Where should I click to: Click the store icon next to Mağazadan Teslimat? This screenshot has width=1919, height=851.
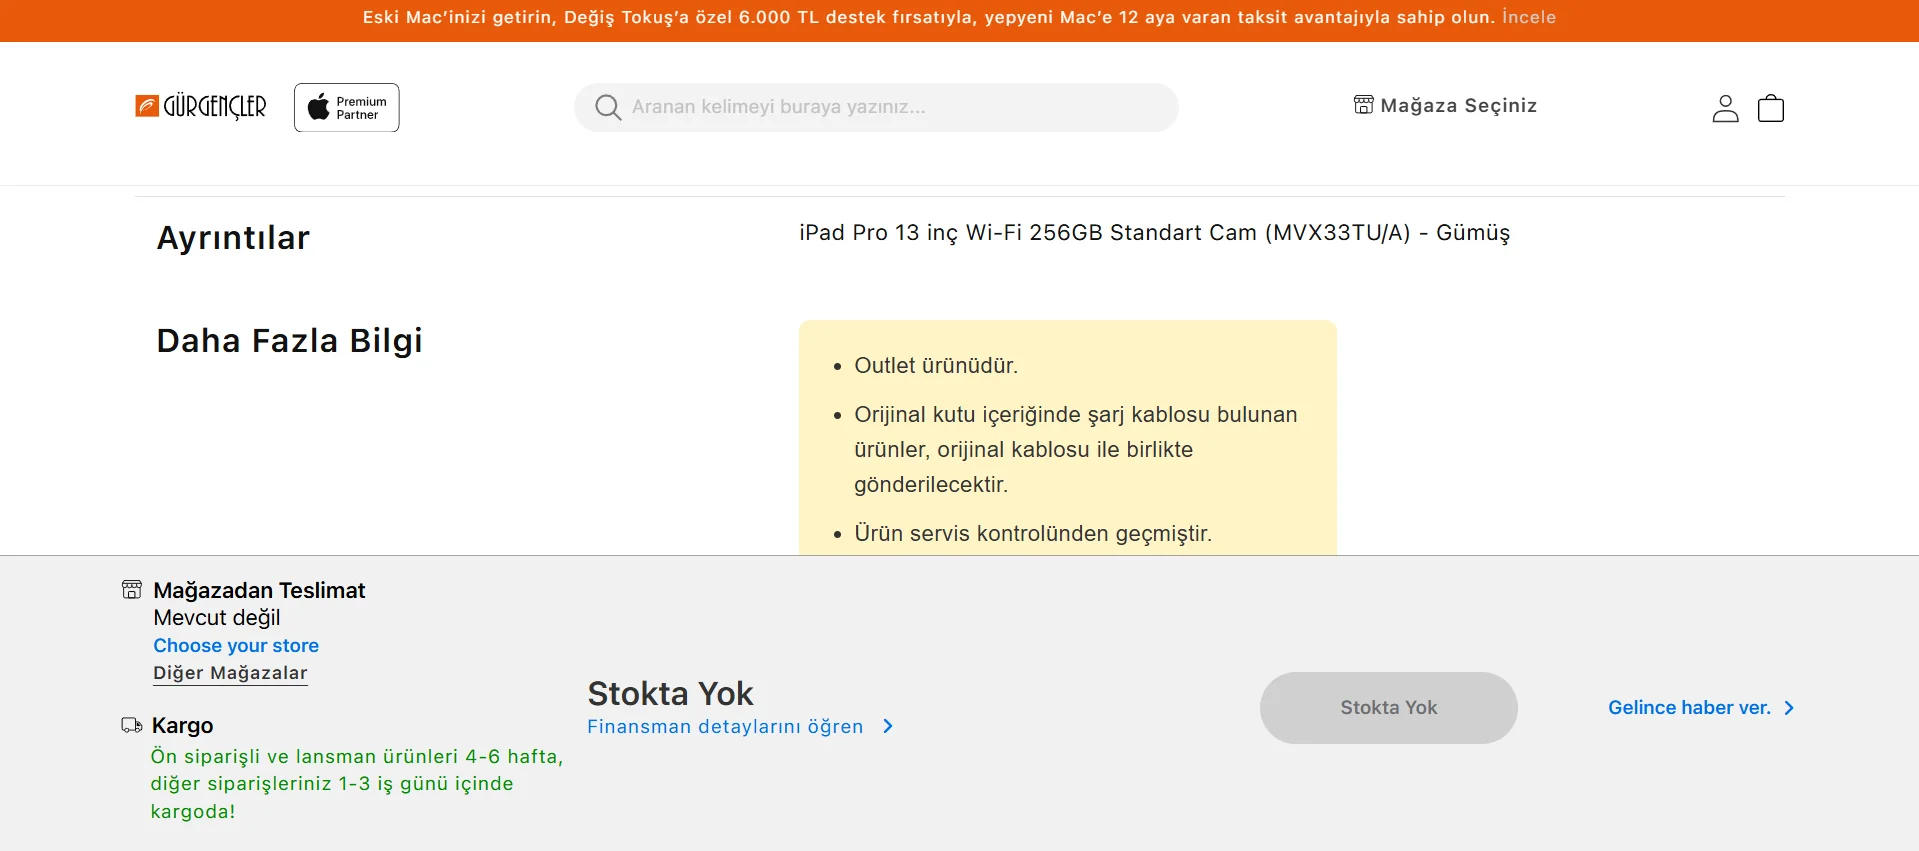pos(132,589)
